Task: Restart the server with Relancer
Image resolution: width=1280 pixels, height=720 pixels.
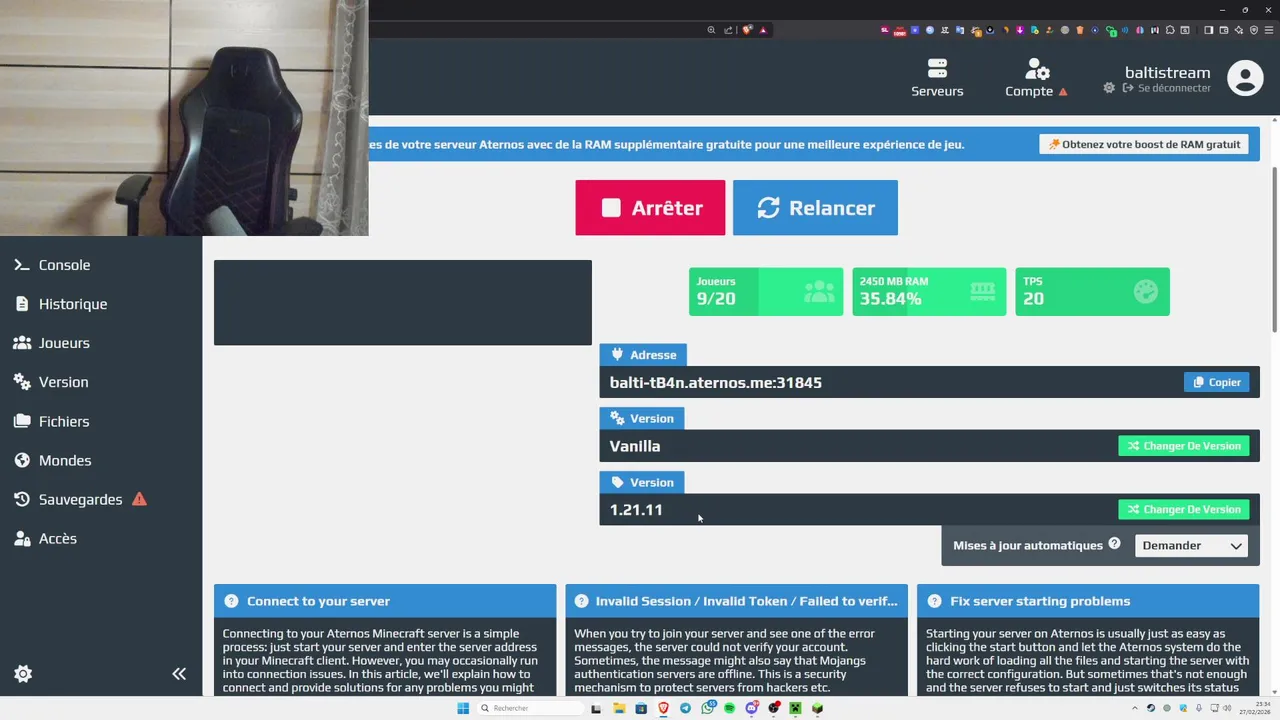Action: (x=815, y=208)
